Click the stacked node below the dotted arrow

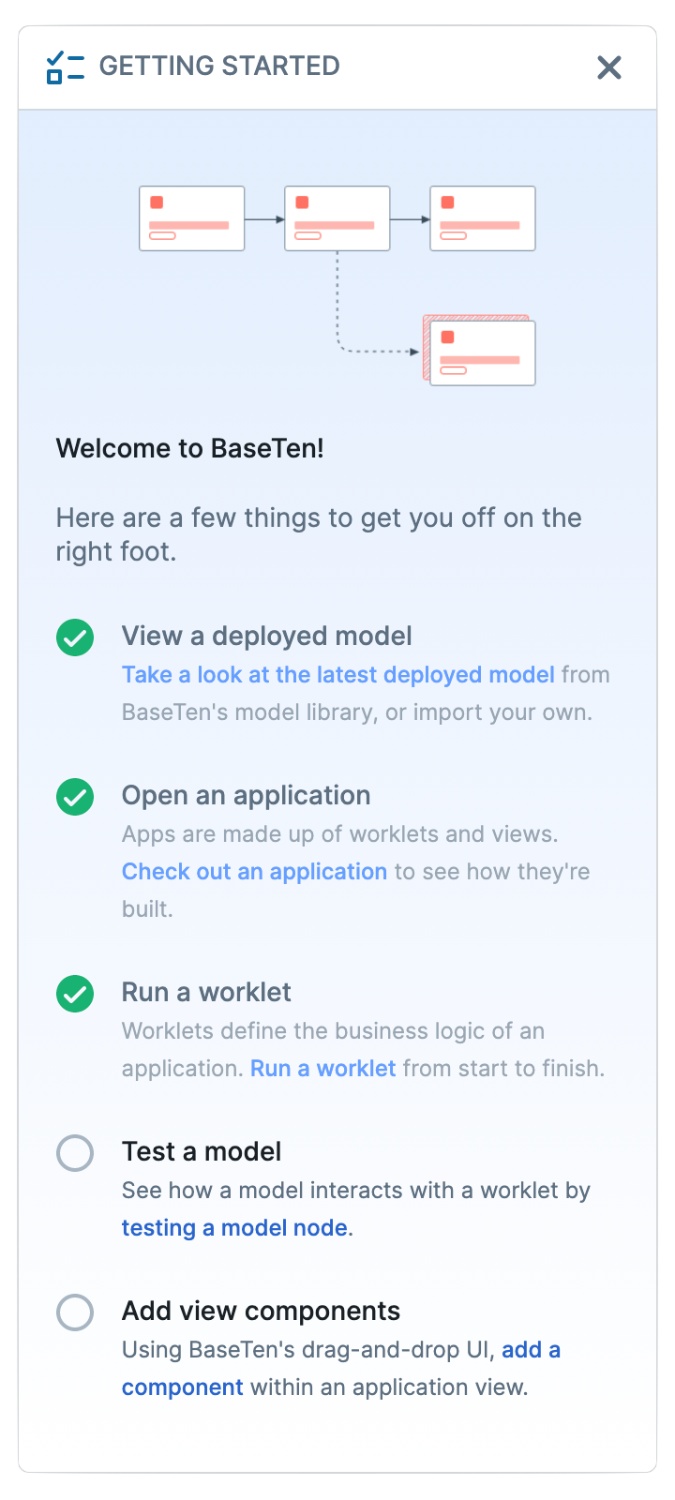(480, 350)
